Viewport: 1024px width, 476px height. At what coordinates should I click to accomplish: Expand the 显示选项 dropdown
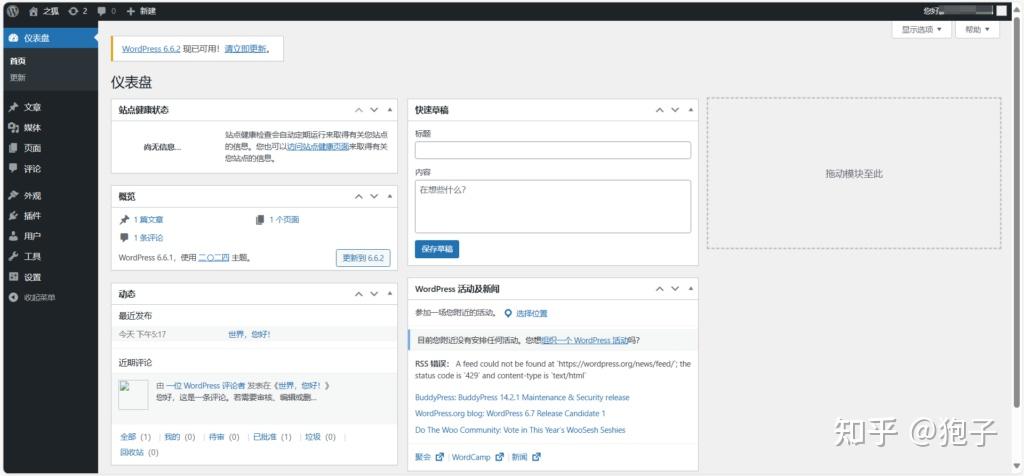click(921, 29)
